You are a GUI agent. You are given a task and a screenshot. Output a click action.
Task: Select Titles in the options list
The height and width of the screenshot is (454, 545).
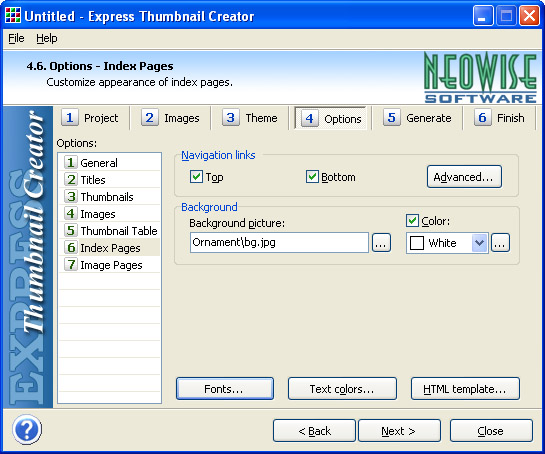click(110, 179)
